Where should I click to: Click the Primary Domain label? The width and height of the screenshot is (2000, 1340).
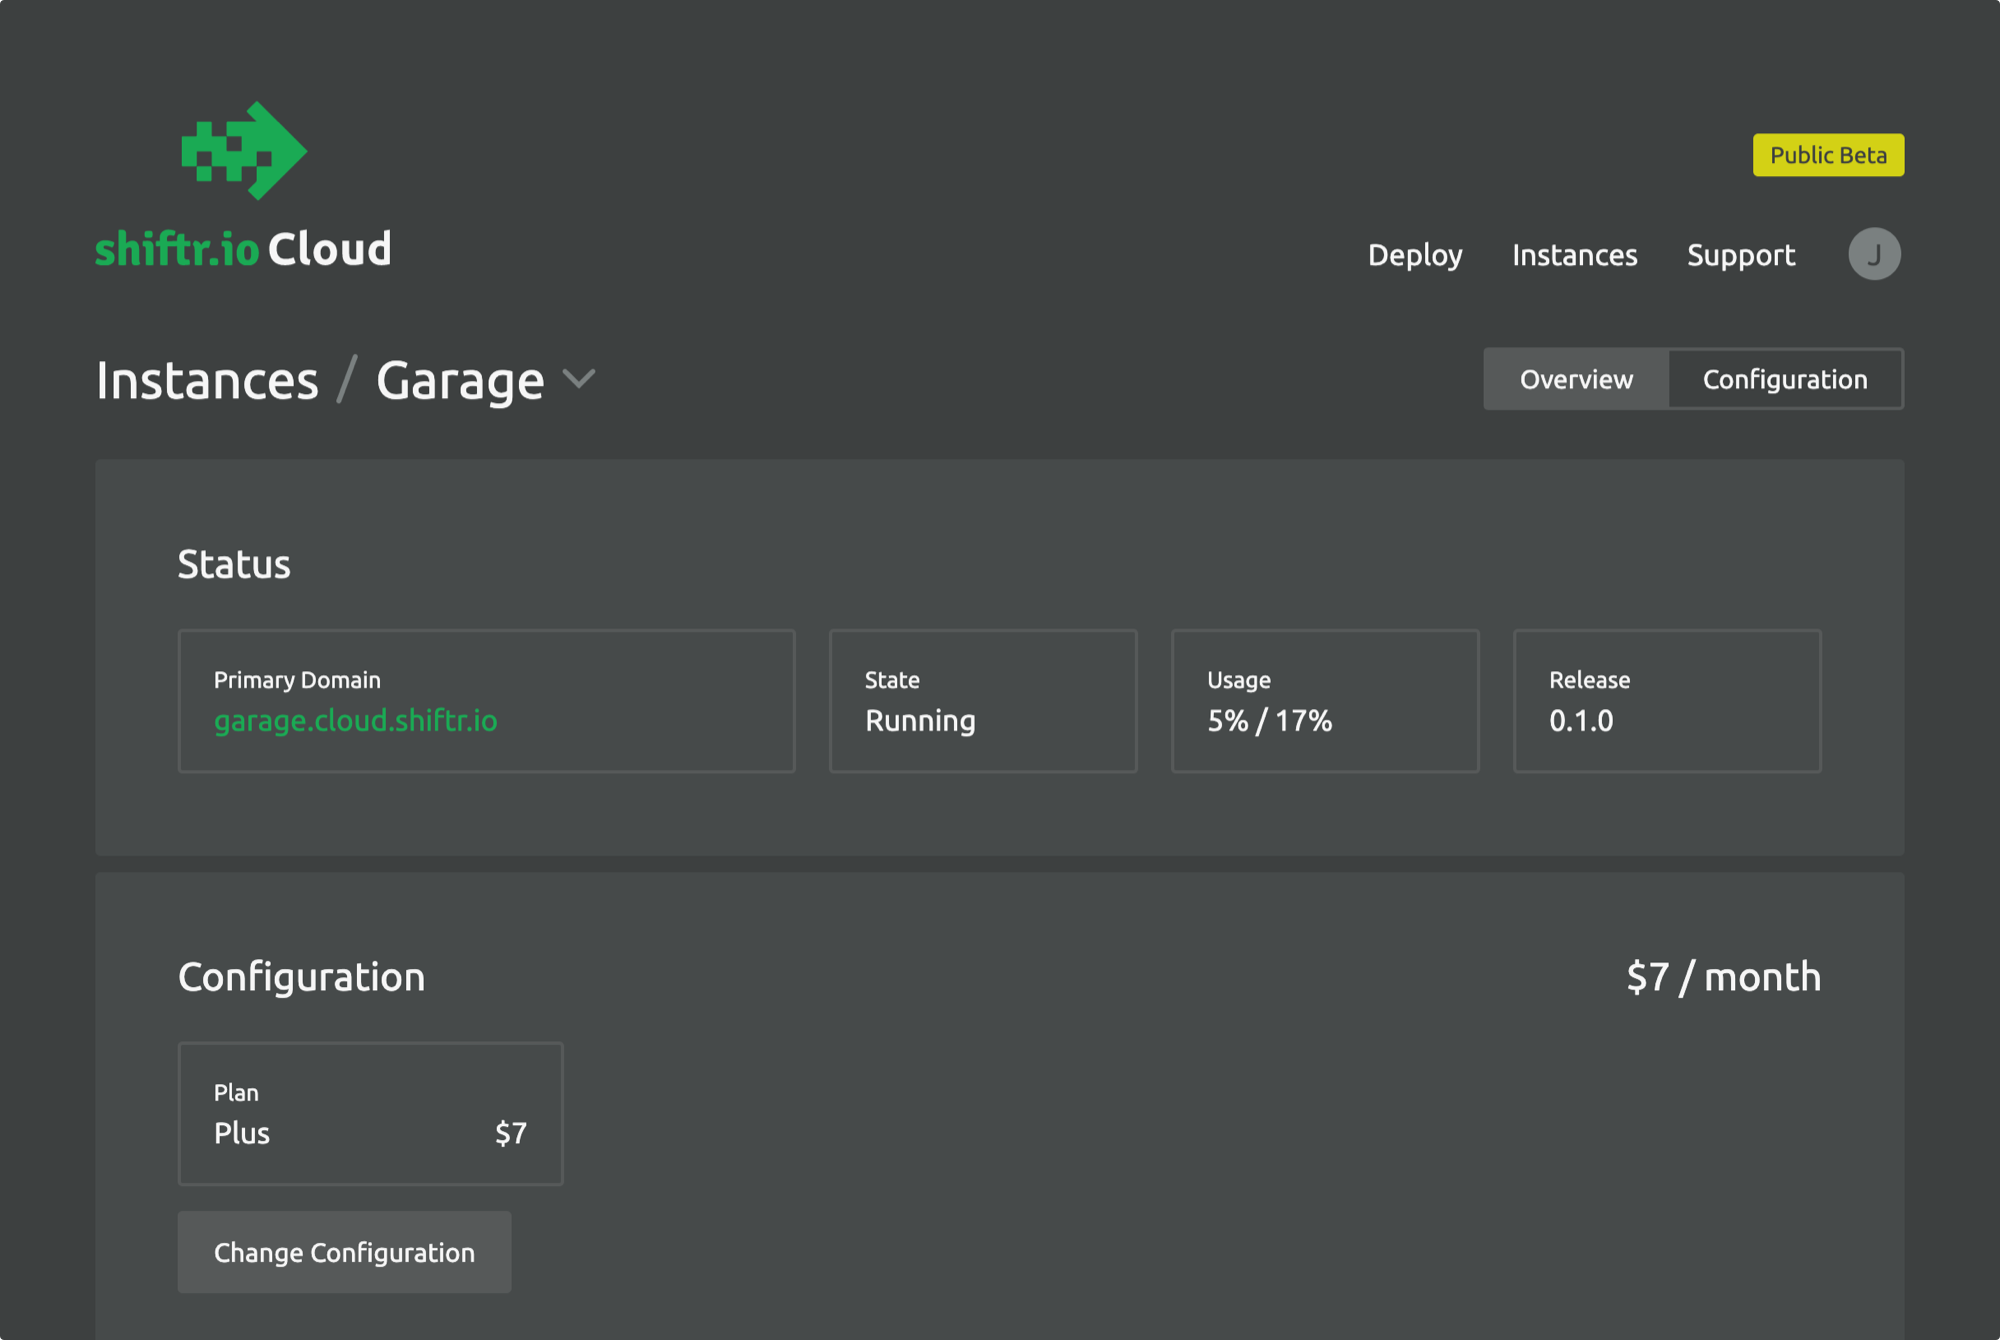[x=297, y=680]
